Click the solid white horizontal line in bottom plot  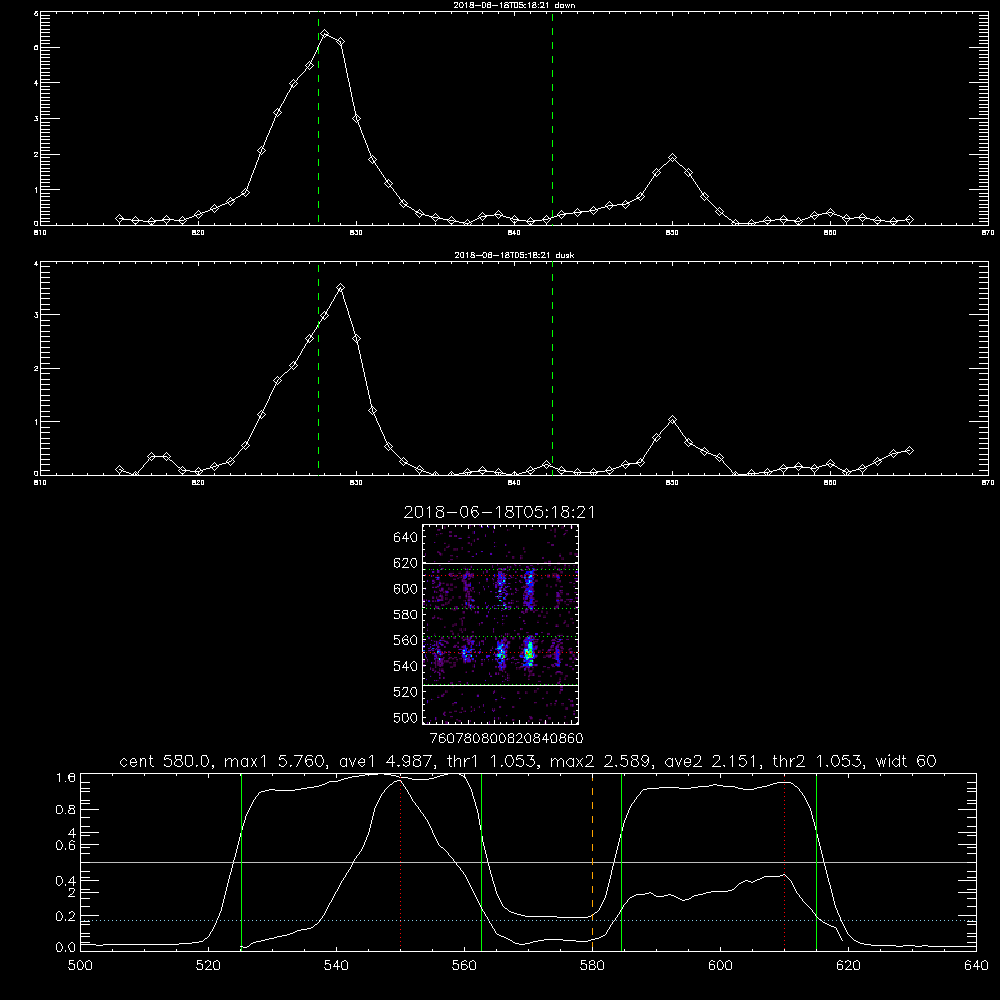(528, 862)
